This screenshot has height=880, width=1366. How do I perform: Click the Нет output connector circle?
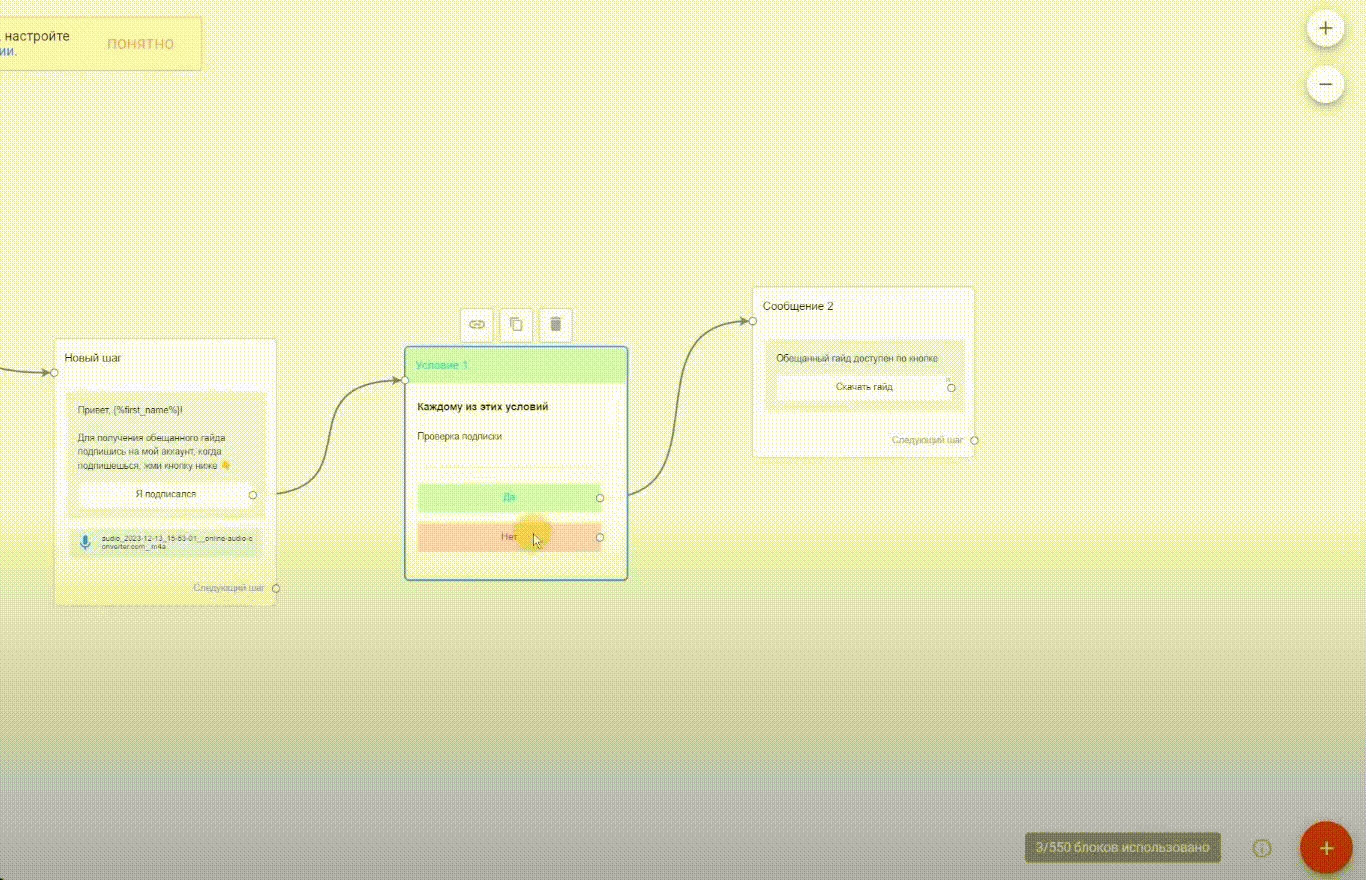coord(600,537)
